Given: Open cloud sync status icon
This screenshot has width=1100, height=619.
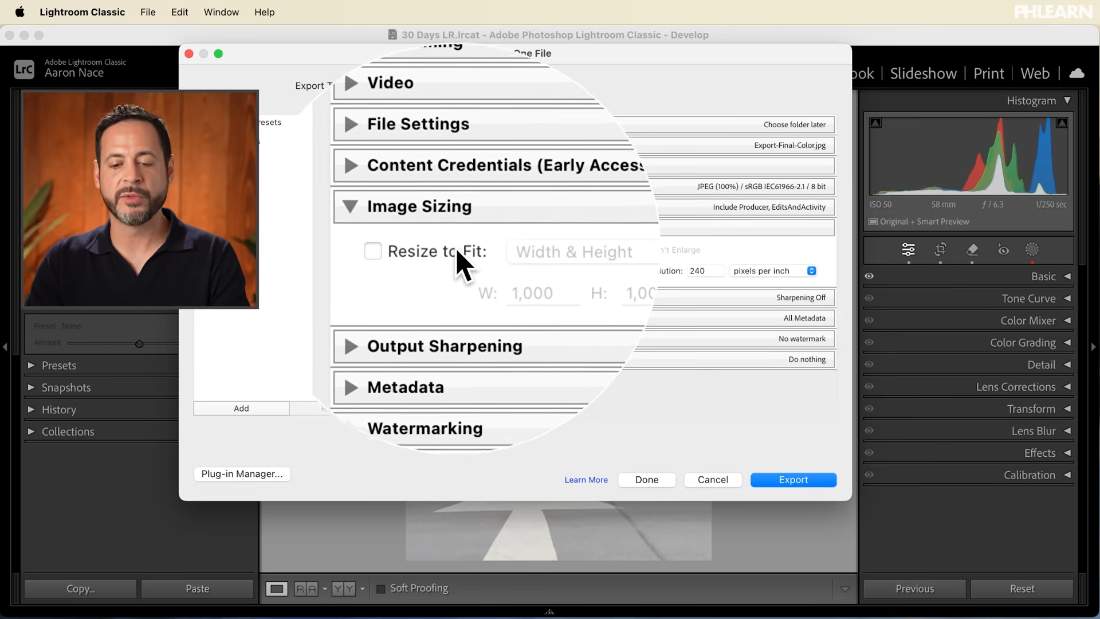Looking at the screenshot, I should coord(1077,73).
